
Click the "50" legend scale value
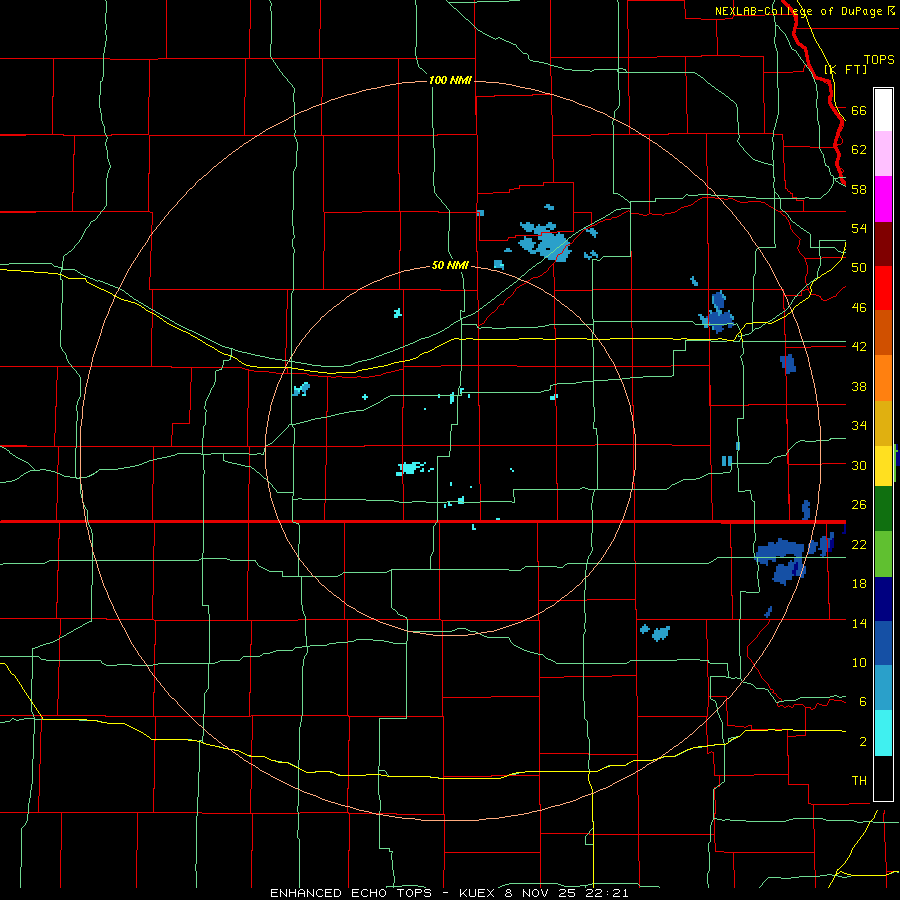(859, 267)
